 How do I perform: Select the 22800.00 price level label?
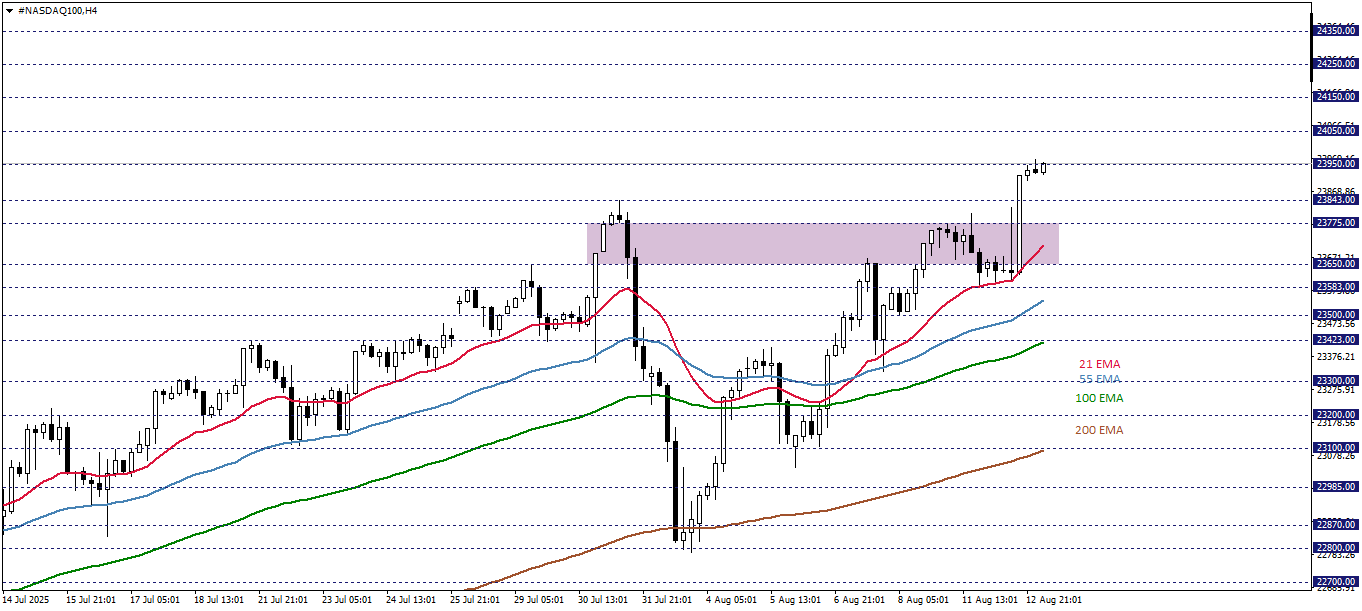pos(1335,548)
